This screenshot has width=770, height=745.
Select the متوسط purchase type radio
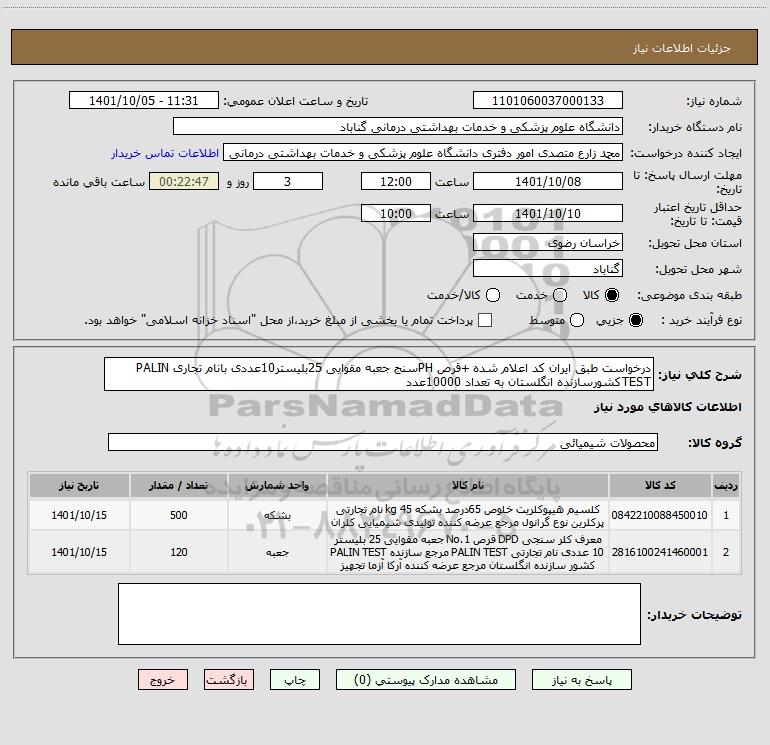[x=577, y=320]
